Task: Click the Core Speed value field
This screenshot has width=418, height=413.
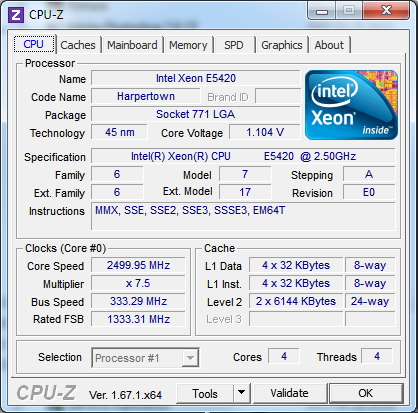Action: [138, 265]
